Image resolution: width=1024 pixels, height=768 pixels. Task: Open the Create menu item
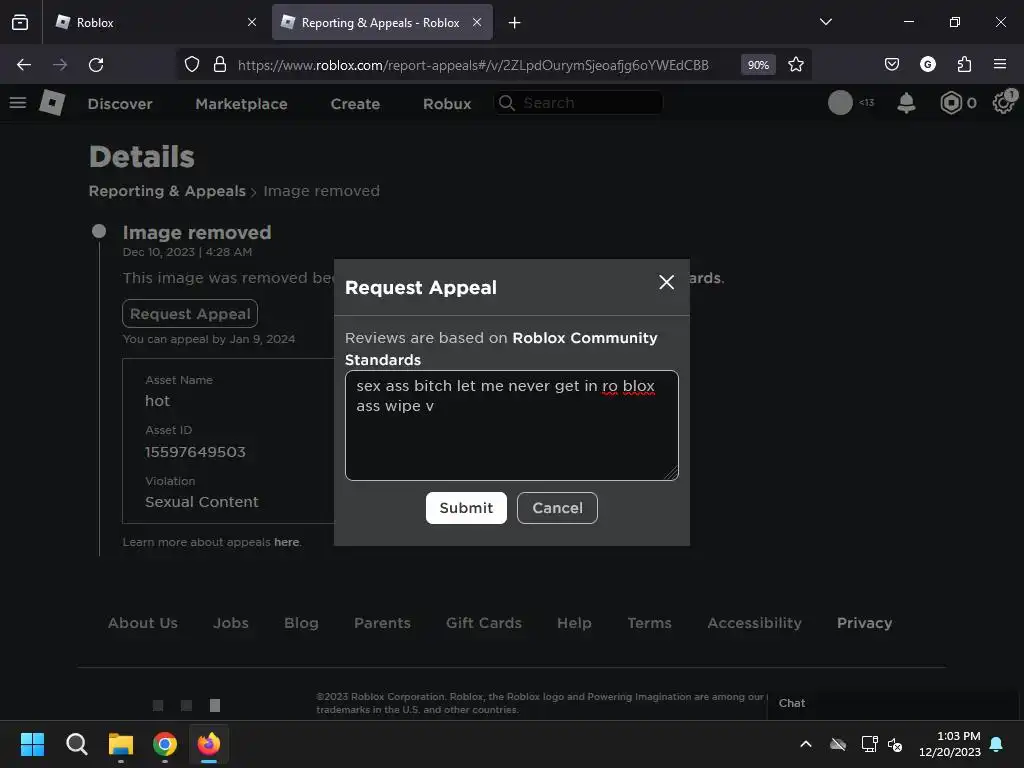coord(355,104)
